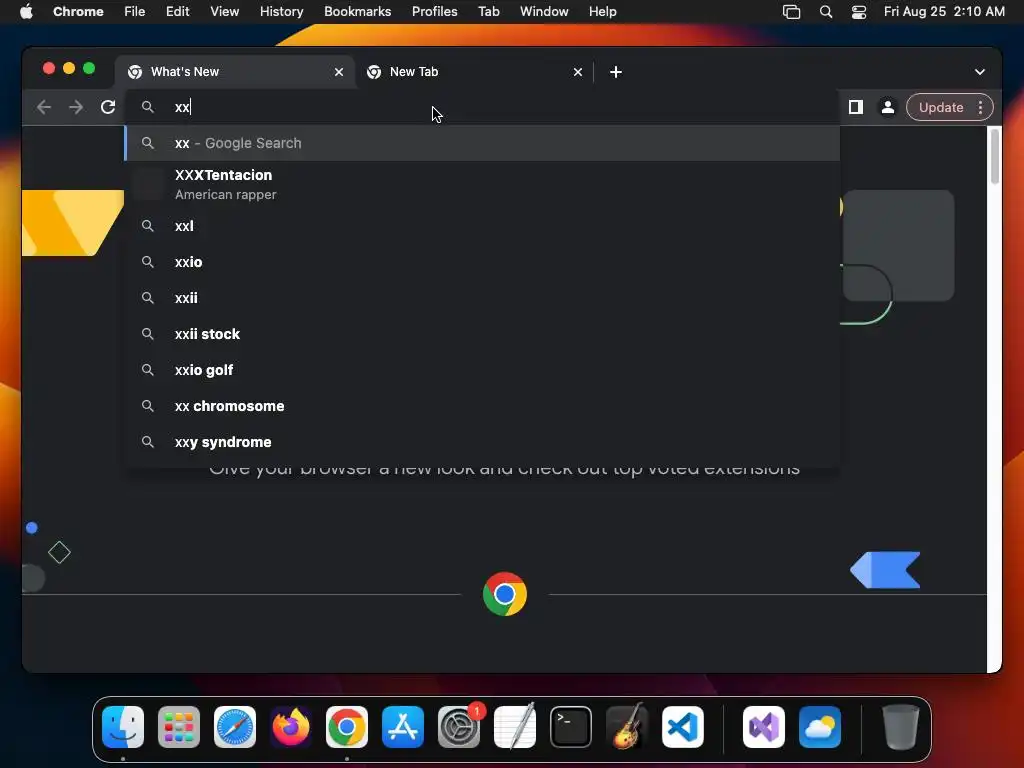Expand the tab search chevron
The width and height of the screenshot is (1024, 768).
point(980,72)
